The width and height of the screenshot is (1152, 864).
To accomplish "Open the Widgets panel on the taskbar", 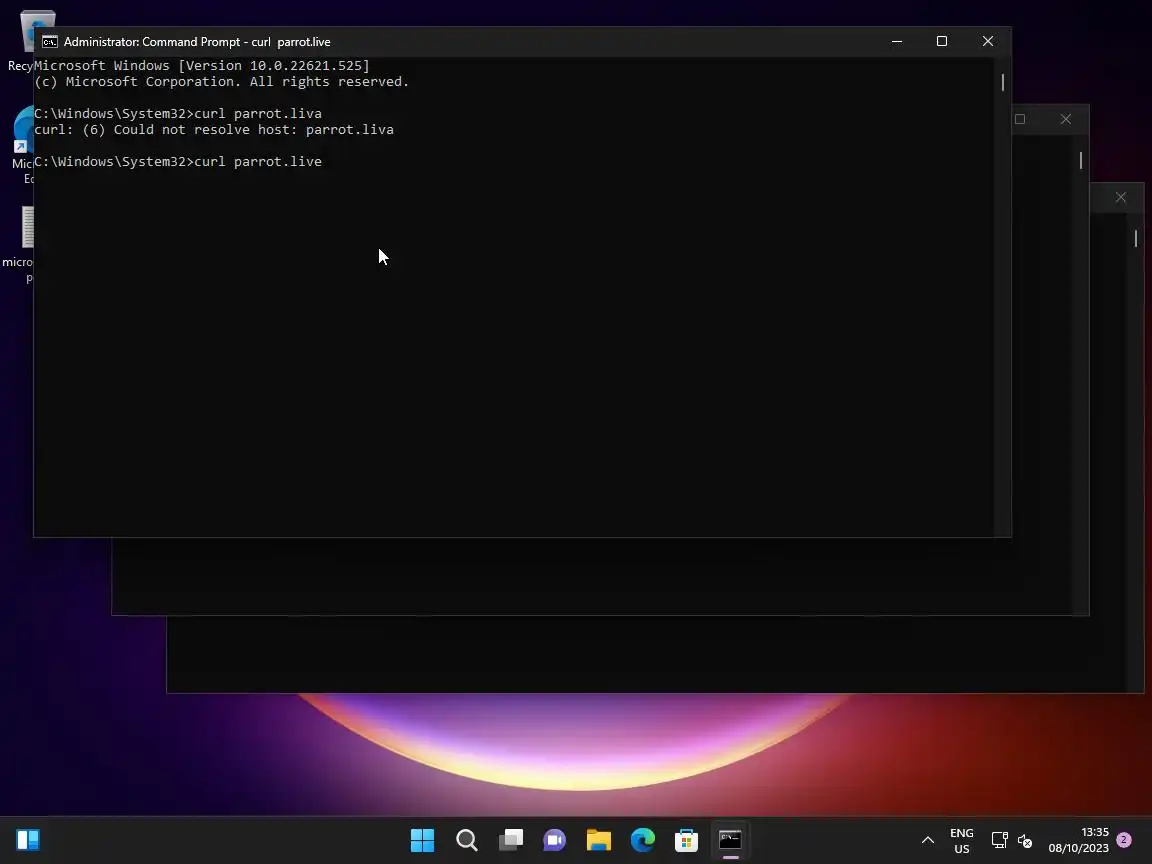I will pyautogui.click(x=28, y=840).
